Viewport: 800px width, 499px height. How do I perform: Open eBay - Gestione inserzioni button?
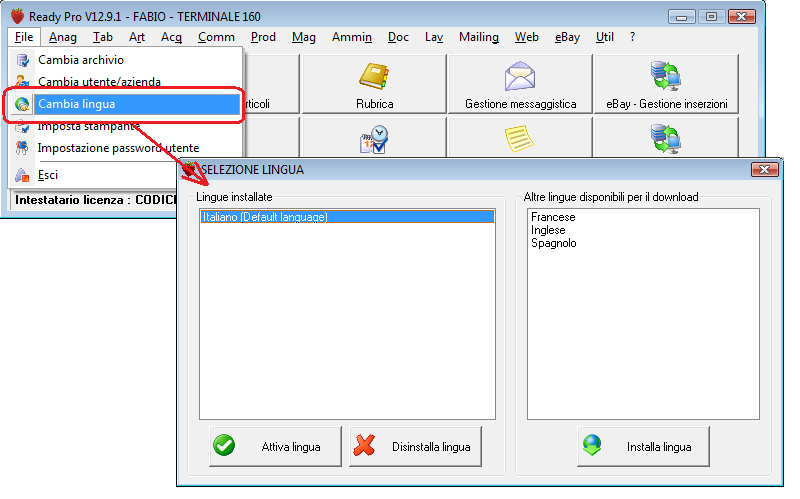tap(666, 84)
